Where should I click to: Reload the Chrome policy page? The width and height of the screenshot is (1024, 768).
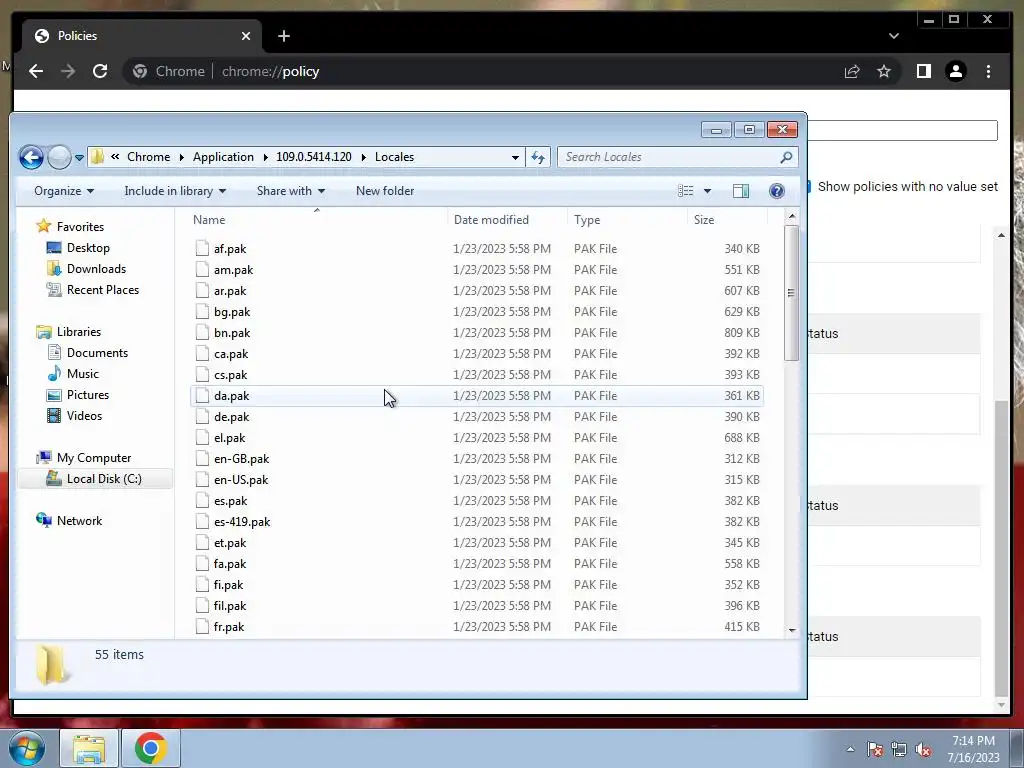tap(100, 71)
